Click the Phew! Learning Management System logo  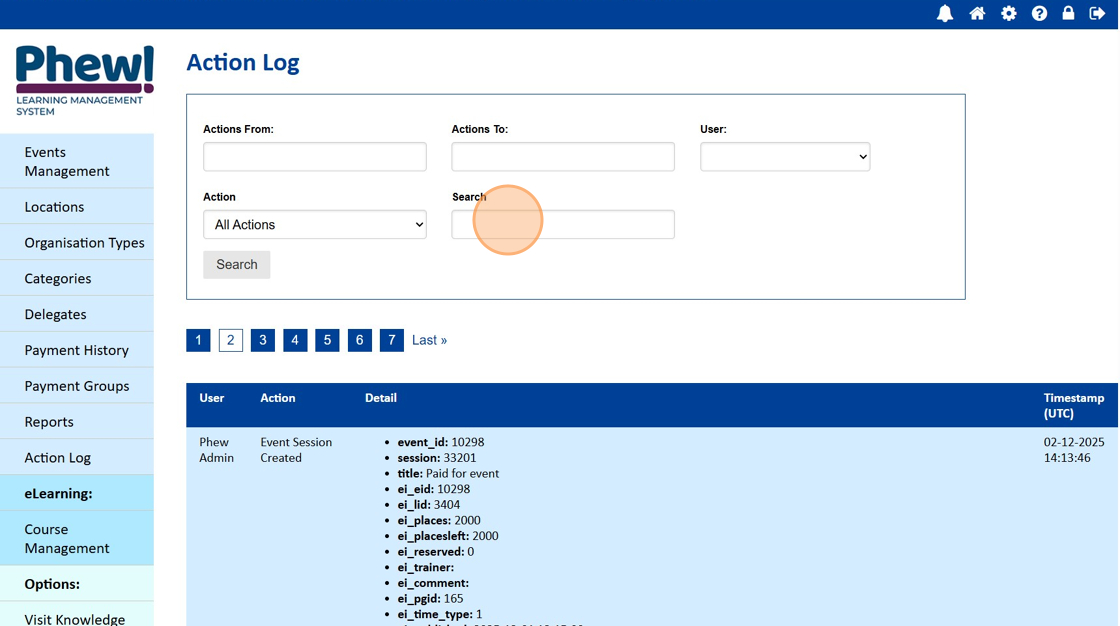pyautogui.click(x=84, y=81)
